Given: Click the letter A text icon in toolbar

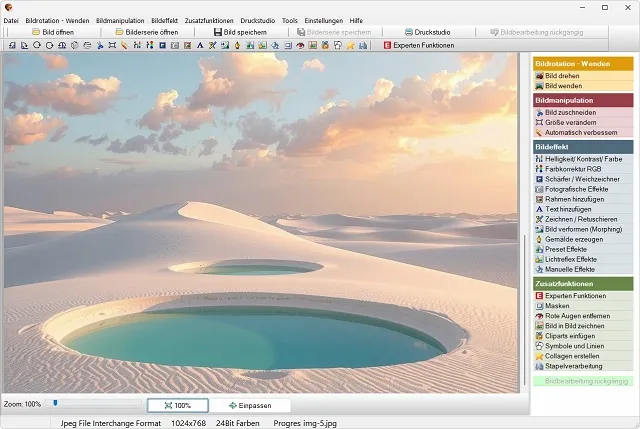Looking at the screenshot, I should pyautogui.click(x=200, y=46).
